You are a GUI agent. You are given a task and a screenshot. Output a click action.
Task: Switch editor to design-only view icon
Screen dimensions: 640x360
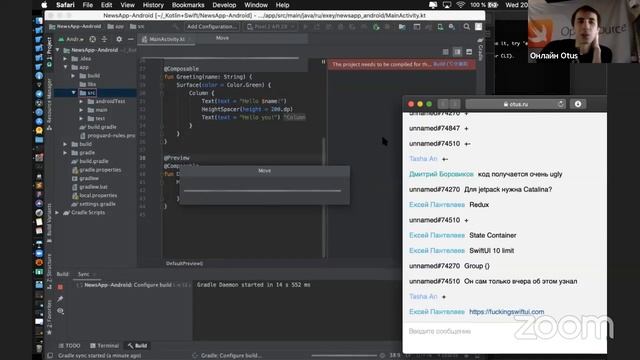coord(469,52)
